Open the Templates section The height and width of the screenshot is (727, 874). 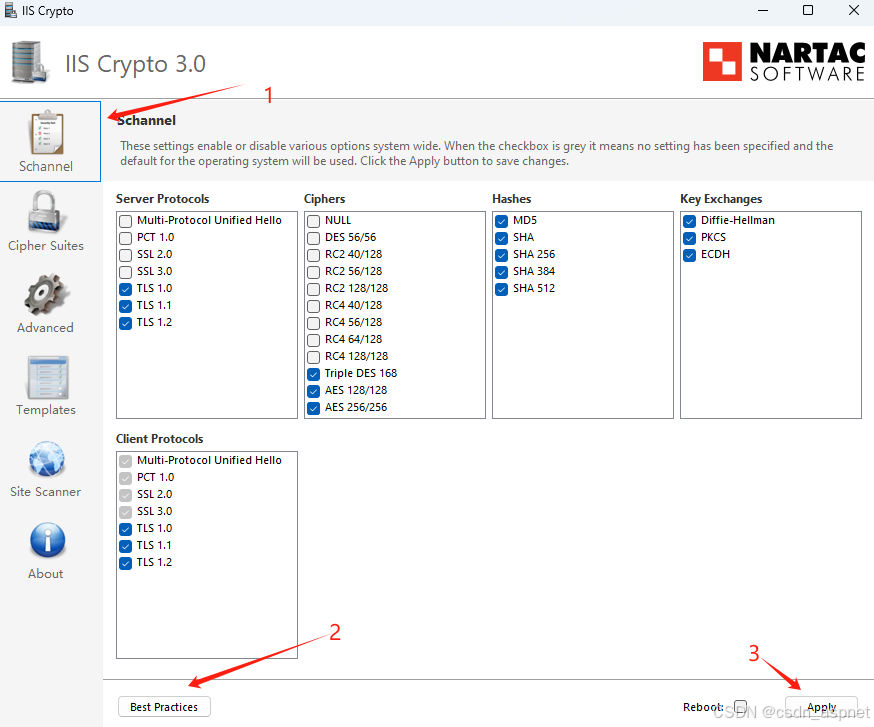46,386
